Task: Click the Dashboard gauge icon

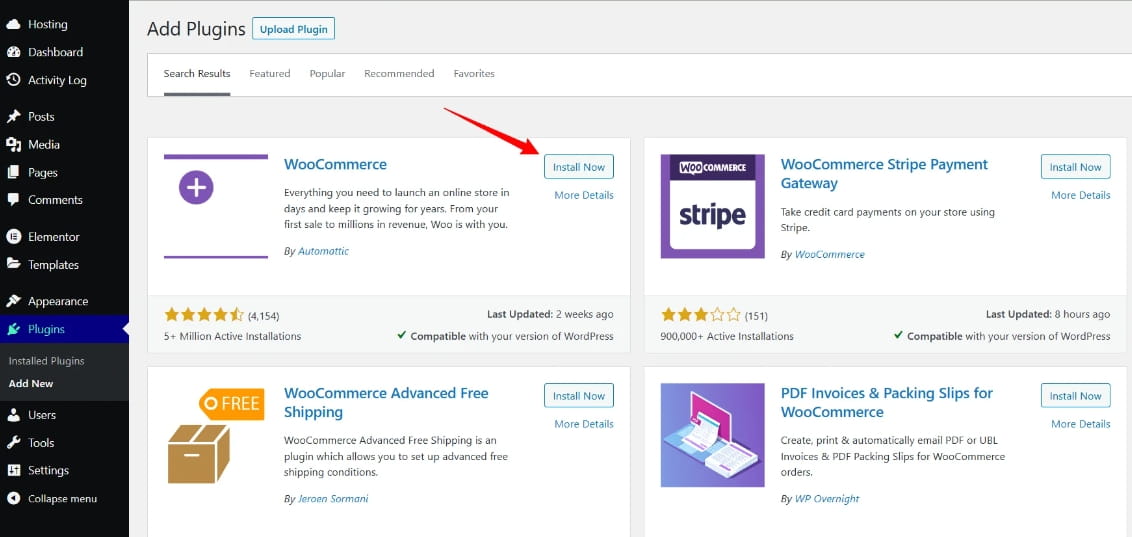Action: click(13, 52)
